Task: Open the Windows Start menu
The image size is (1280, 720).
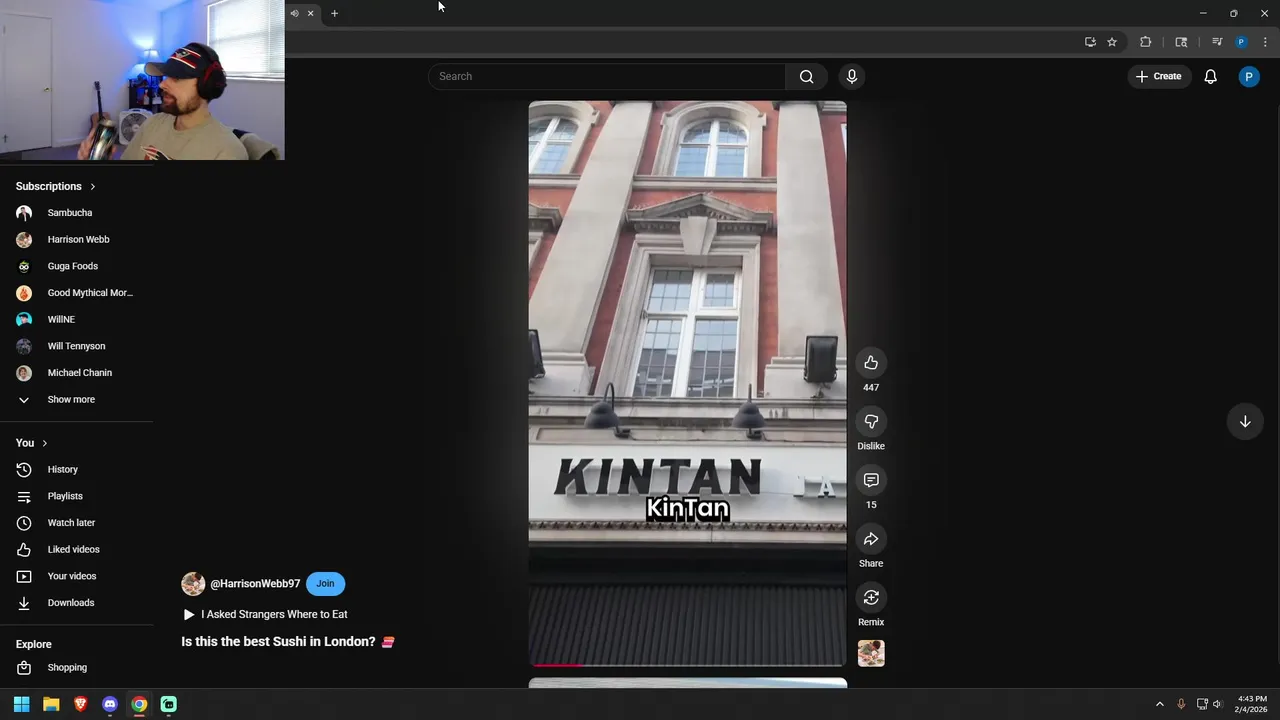Action: [22, 704]
